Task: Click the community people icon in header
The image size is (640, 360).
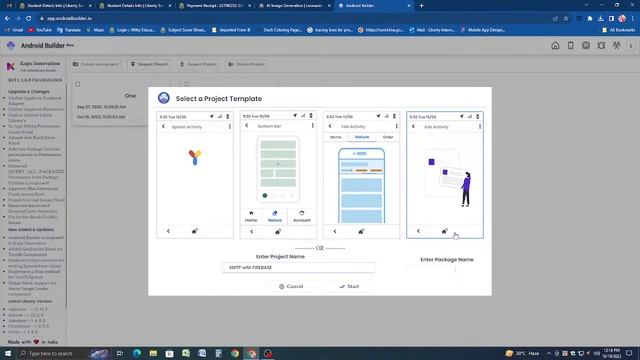Action: coord(617,45)
